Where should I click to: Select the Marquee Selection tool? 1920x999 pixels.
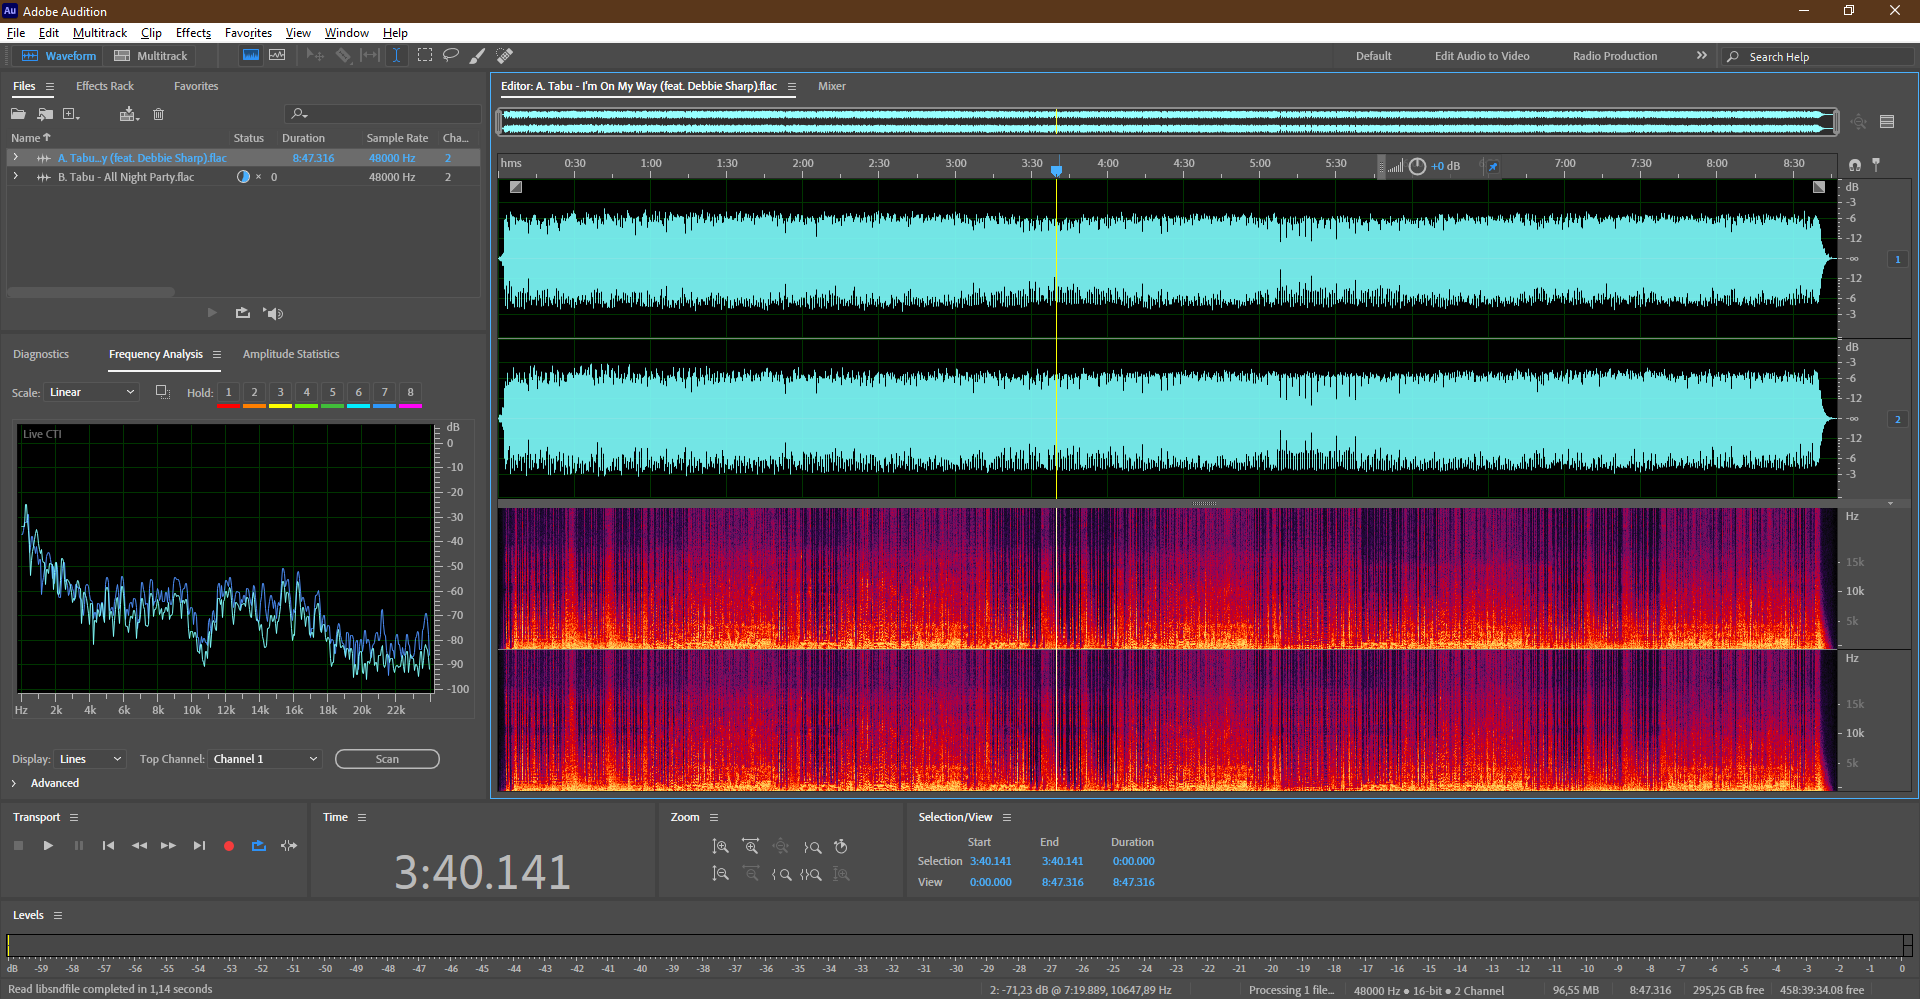pyautogui.click(x=425, y=56)
